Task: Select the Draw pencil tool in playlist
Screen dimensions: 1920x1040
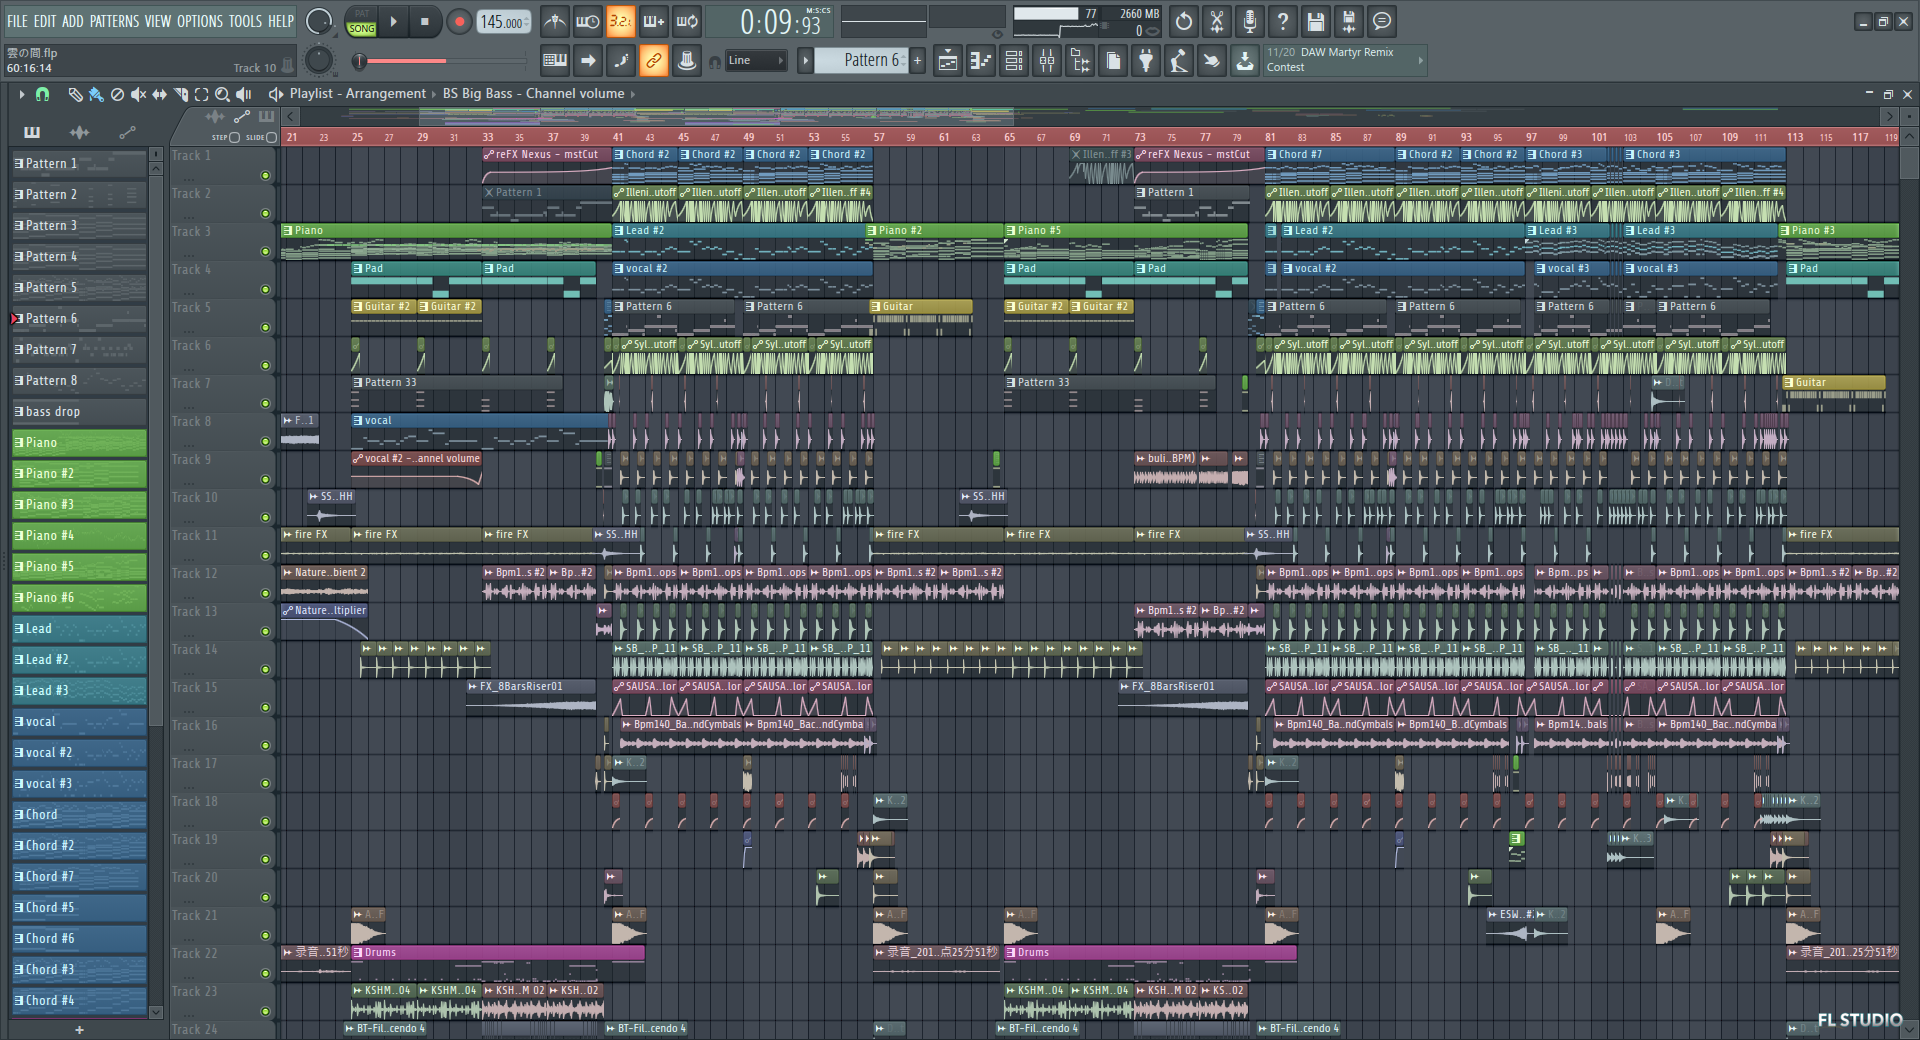Action: tap(75, 94)
